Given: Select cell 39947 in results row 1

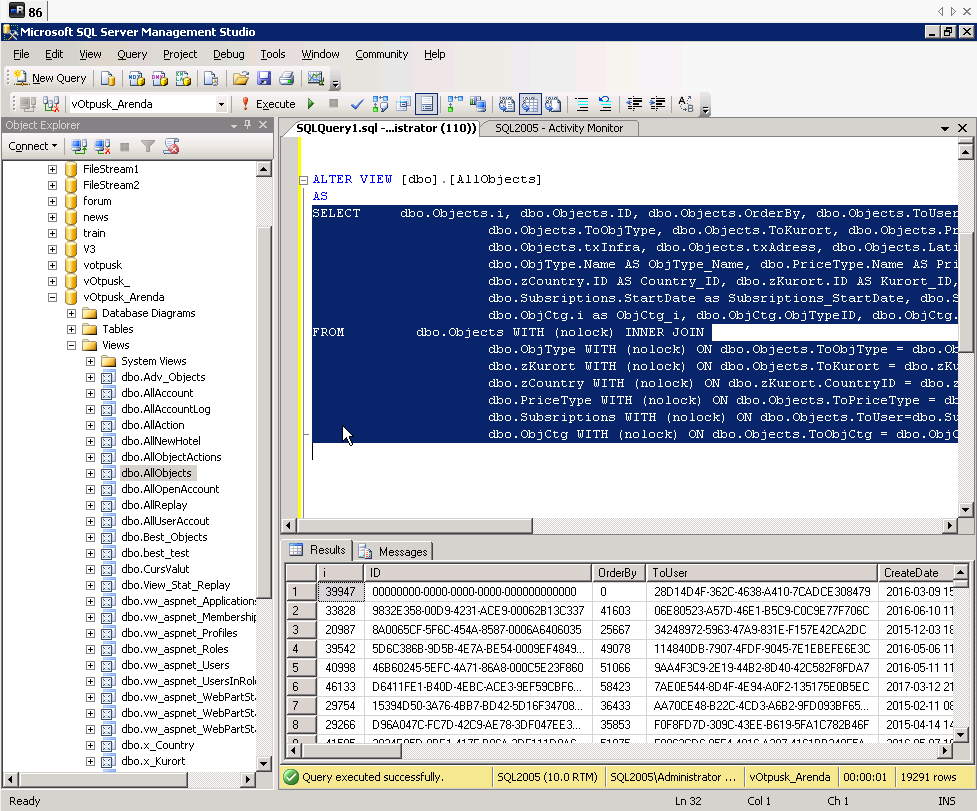Looking at the screenshot, I should click(x=340, y=592).
